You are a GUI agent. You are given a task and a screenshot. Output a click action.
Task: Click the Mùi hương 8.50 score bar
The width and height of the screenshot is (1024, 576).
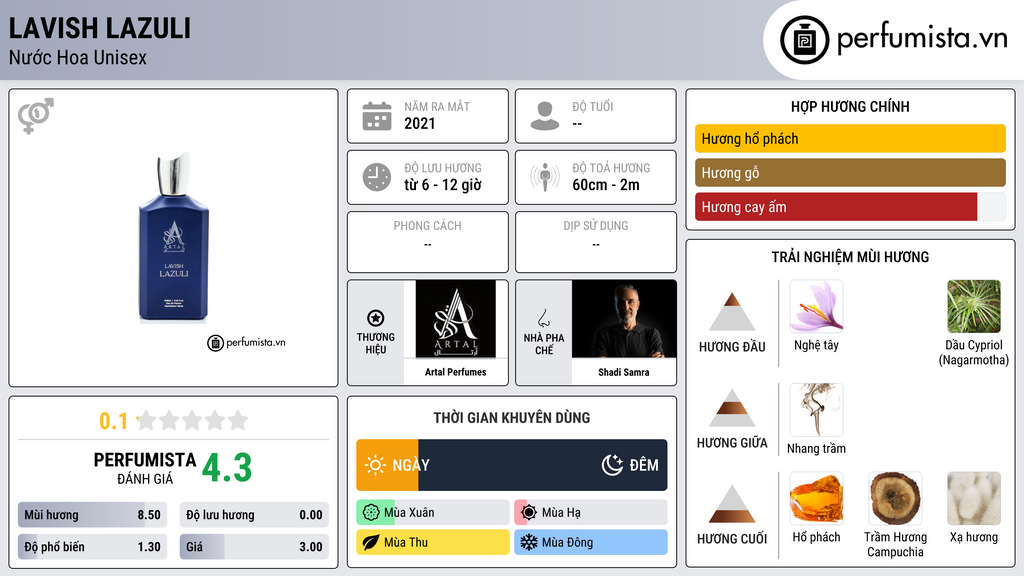pos(92,515)
